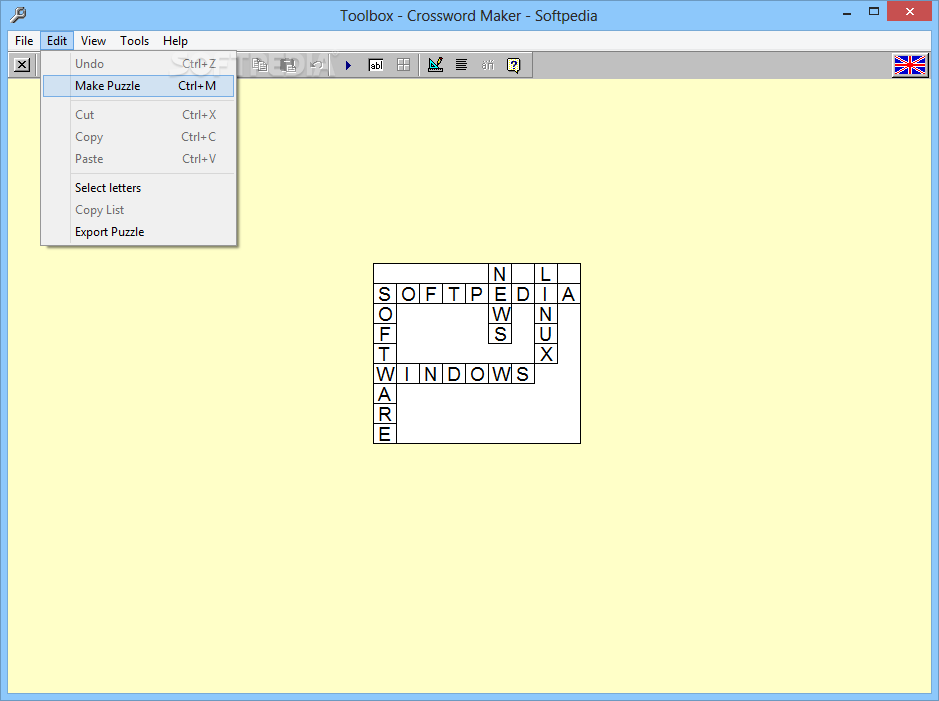Choose Select letters from the Edit menu
Viewport: 939px width, 701px height.
coord(138,187)
